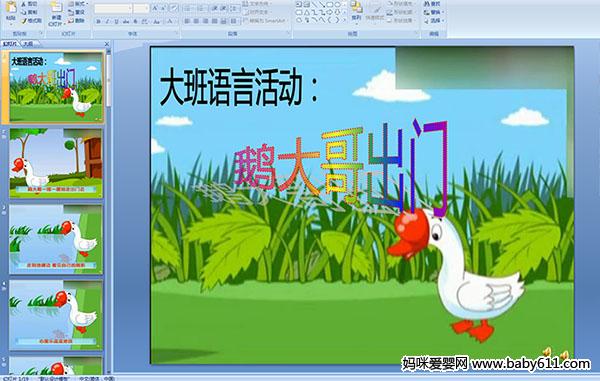Click the Increase Font Size icon
600x381 pixels.
(155, 8)
